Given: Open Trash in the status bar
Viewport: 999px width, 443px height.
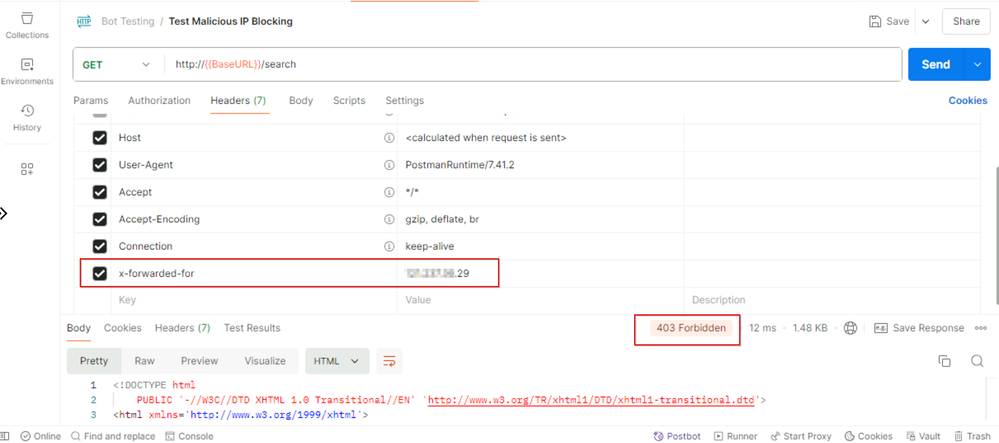Looking at the screenshot, I should tap(972, 436).
